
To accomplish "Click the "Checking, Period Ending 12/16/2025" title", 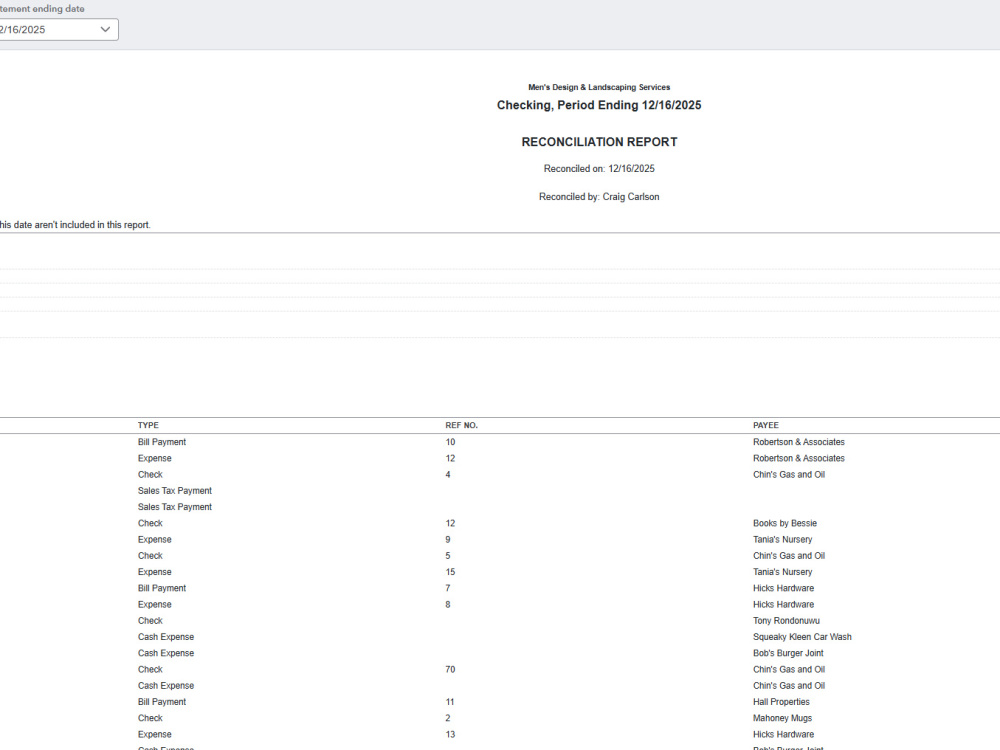I will tap(599, 105).
